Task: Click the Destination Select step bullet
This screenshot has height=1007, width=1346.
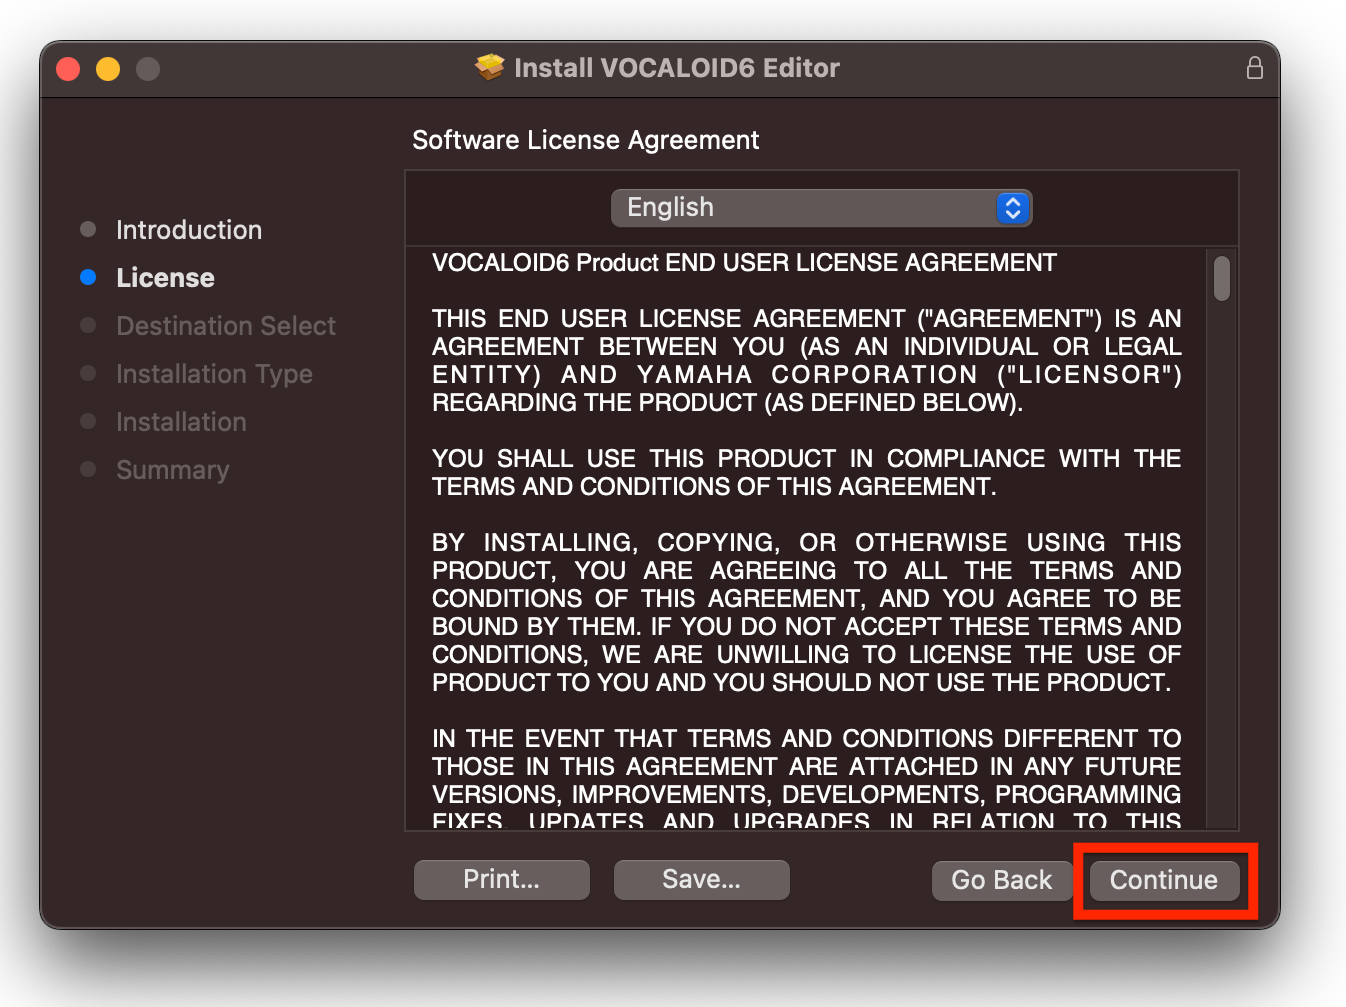Action: coord(88,325)
